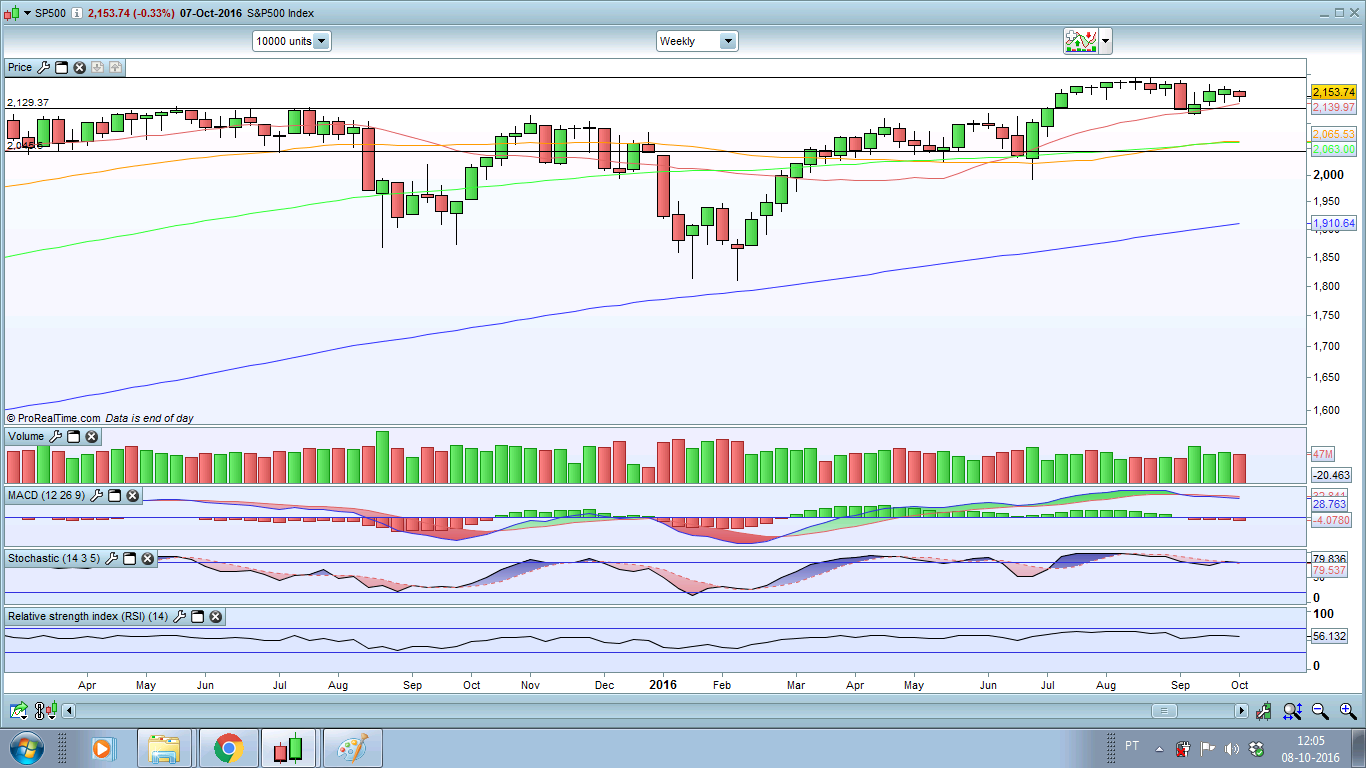
Task: Open the SP500 chart menu candlestick icon
Action: 12,13
